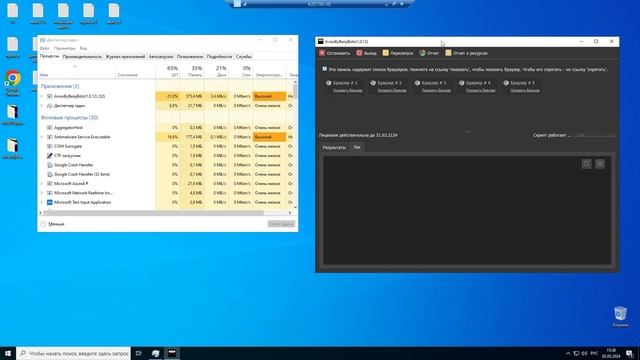Click the info icon beside panel description
This screenshot has height=360, width=640.
(324, 69)
